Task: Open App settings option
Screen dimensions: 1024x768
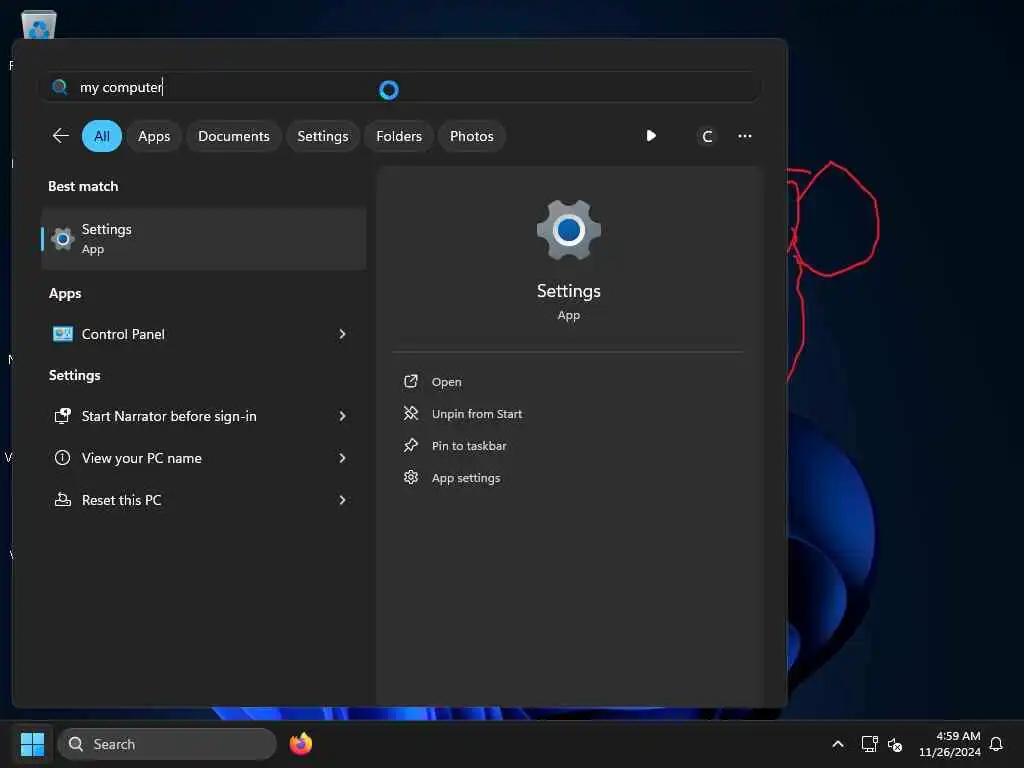Action: 466,478
